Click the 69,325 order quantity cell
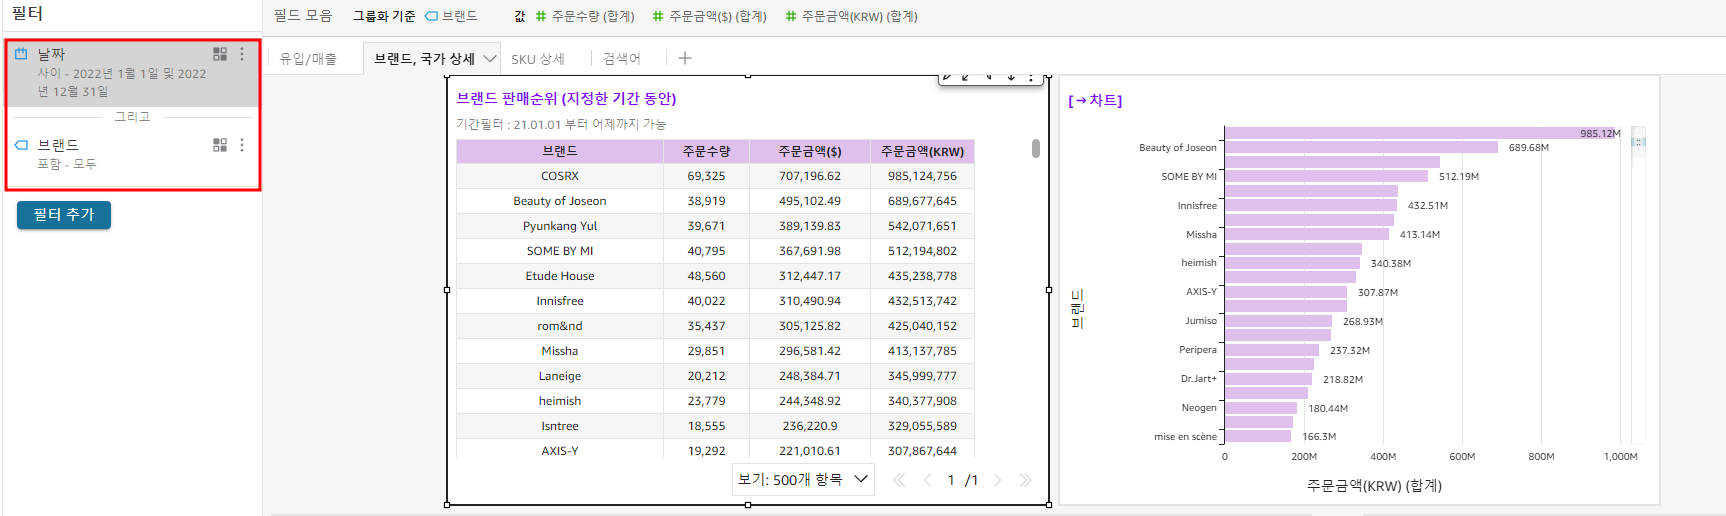Image resolution: width=1726 pixels, height=516 pixels. point(706,176)
